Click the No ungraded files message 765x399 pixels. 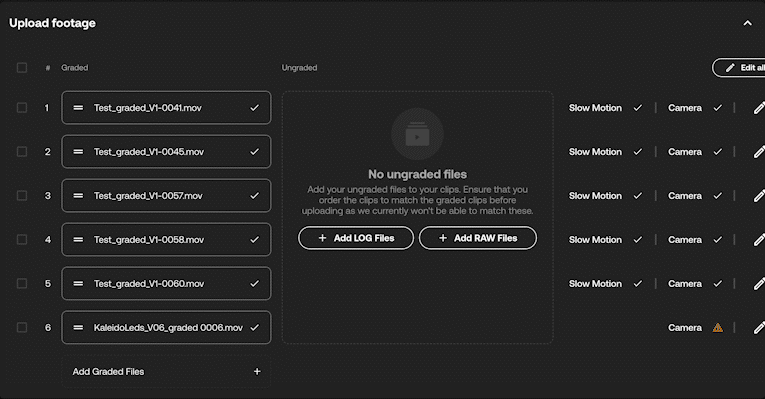pyautogui.click(x=417, y=174)
